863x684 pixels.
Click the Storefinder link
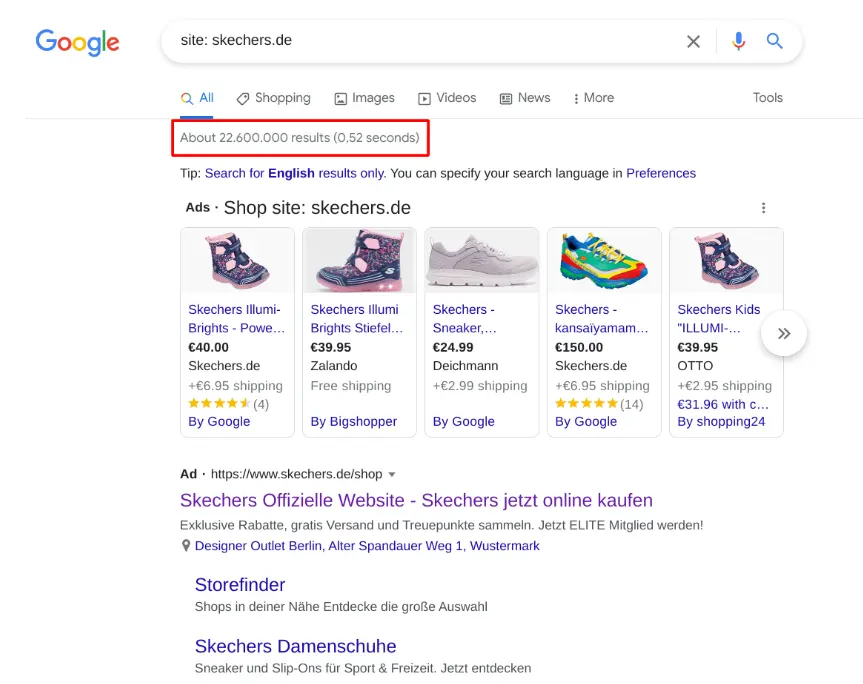240,584
